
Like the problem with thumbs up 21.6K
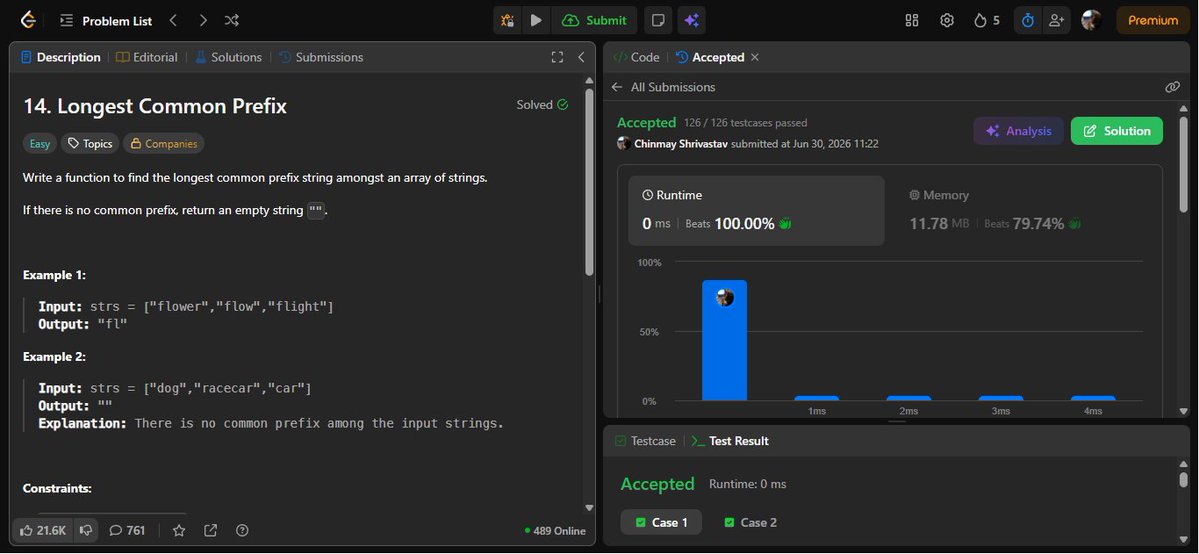(44, 530)
